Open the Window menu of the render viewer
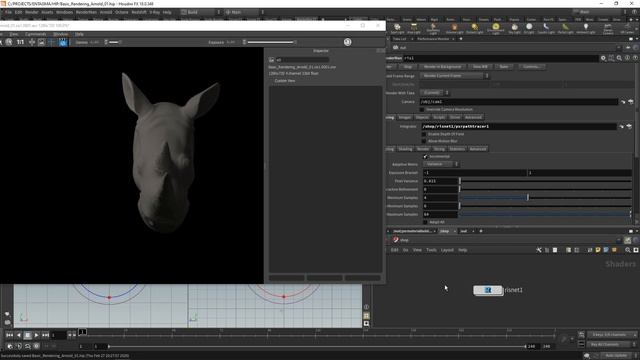Viewport: 640px width, 360px height. (x=60, y=34)
